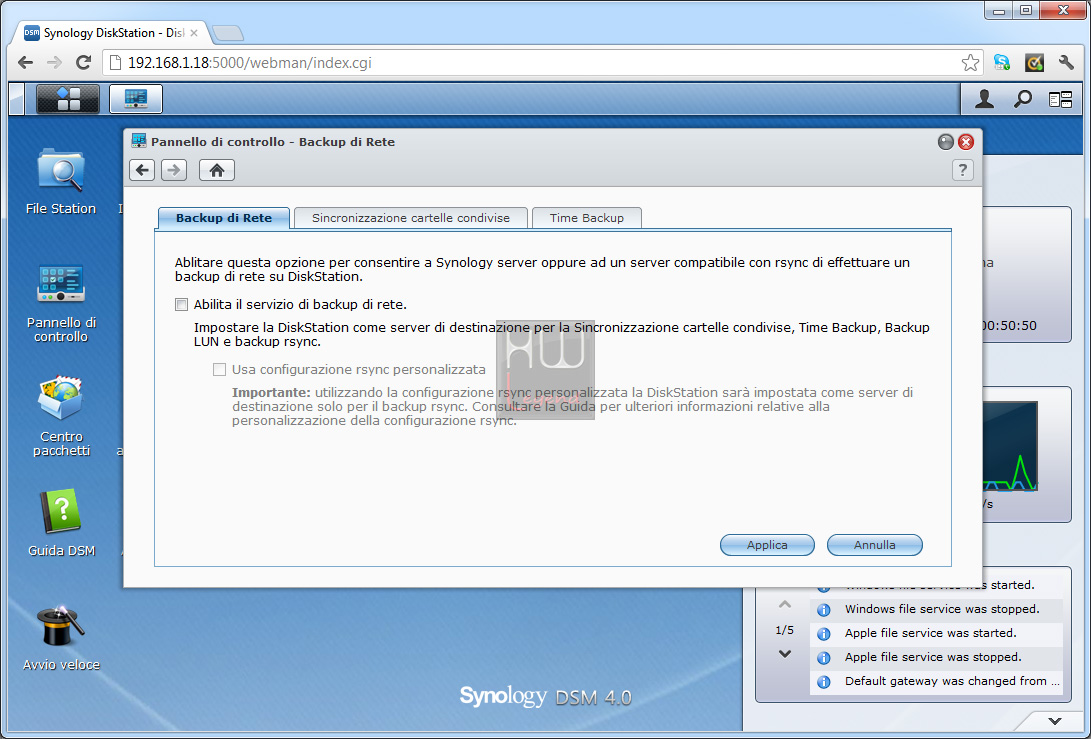Open the DSM main menu button
The image size is (1091, 739).
click(67, 99)
